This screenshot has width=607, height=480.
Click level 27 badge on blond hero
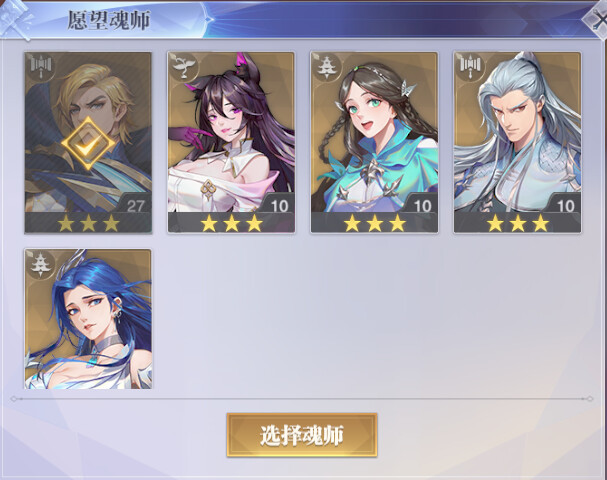(x=135, y=205)
